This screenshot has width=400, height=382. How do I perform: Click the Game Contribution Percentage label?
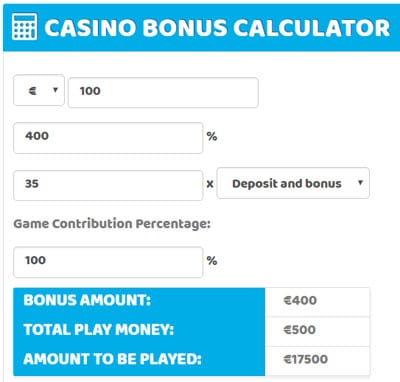click(112, 224)
